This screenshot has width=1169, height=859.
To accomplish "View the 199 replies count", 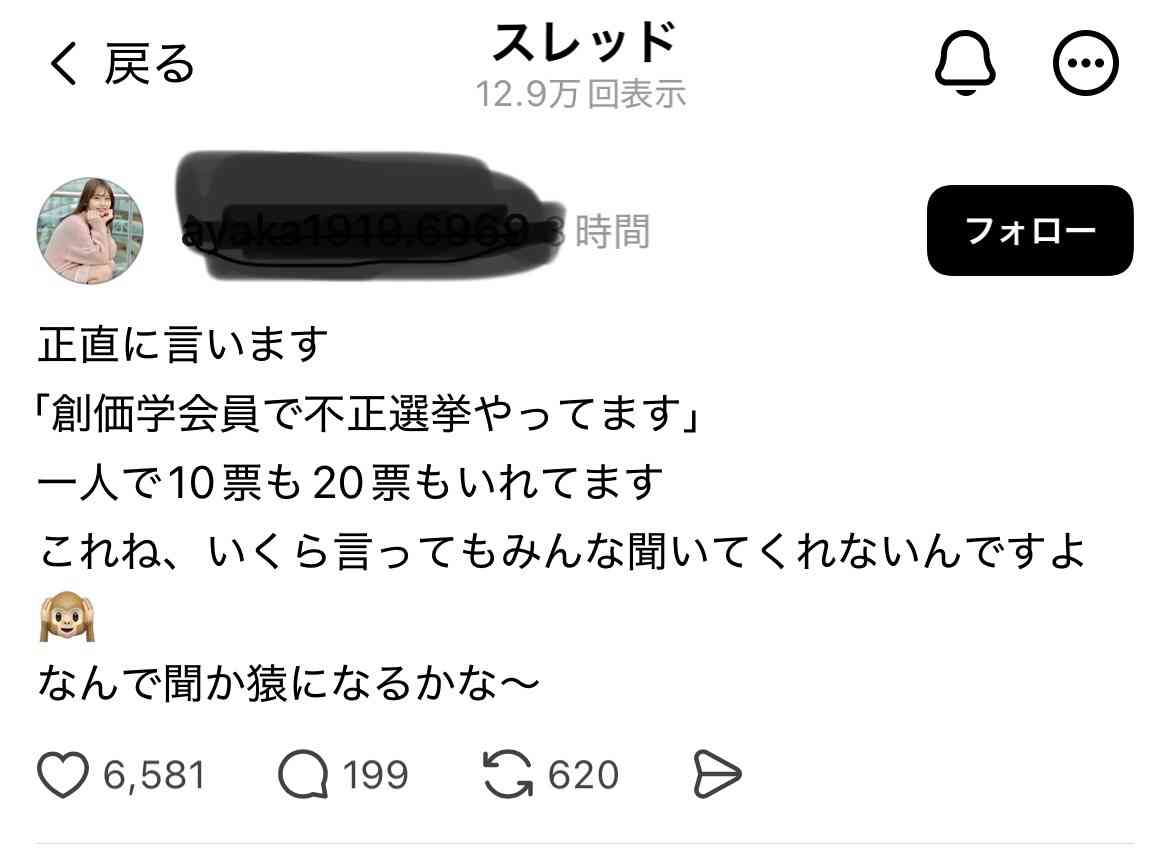I will (375, 775).
